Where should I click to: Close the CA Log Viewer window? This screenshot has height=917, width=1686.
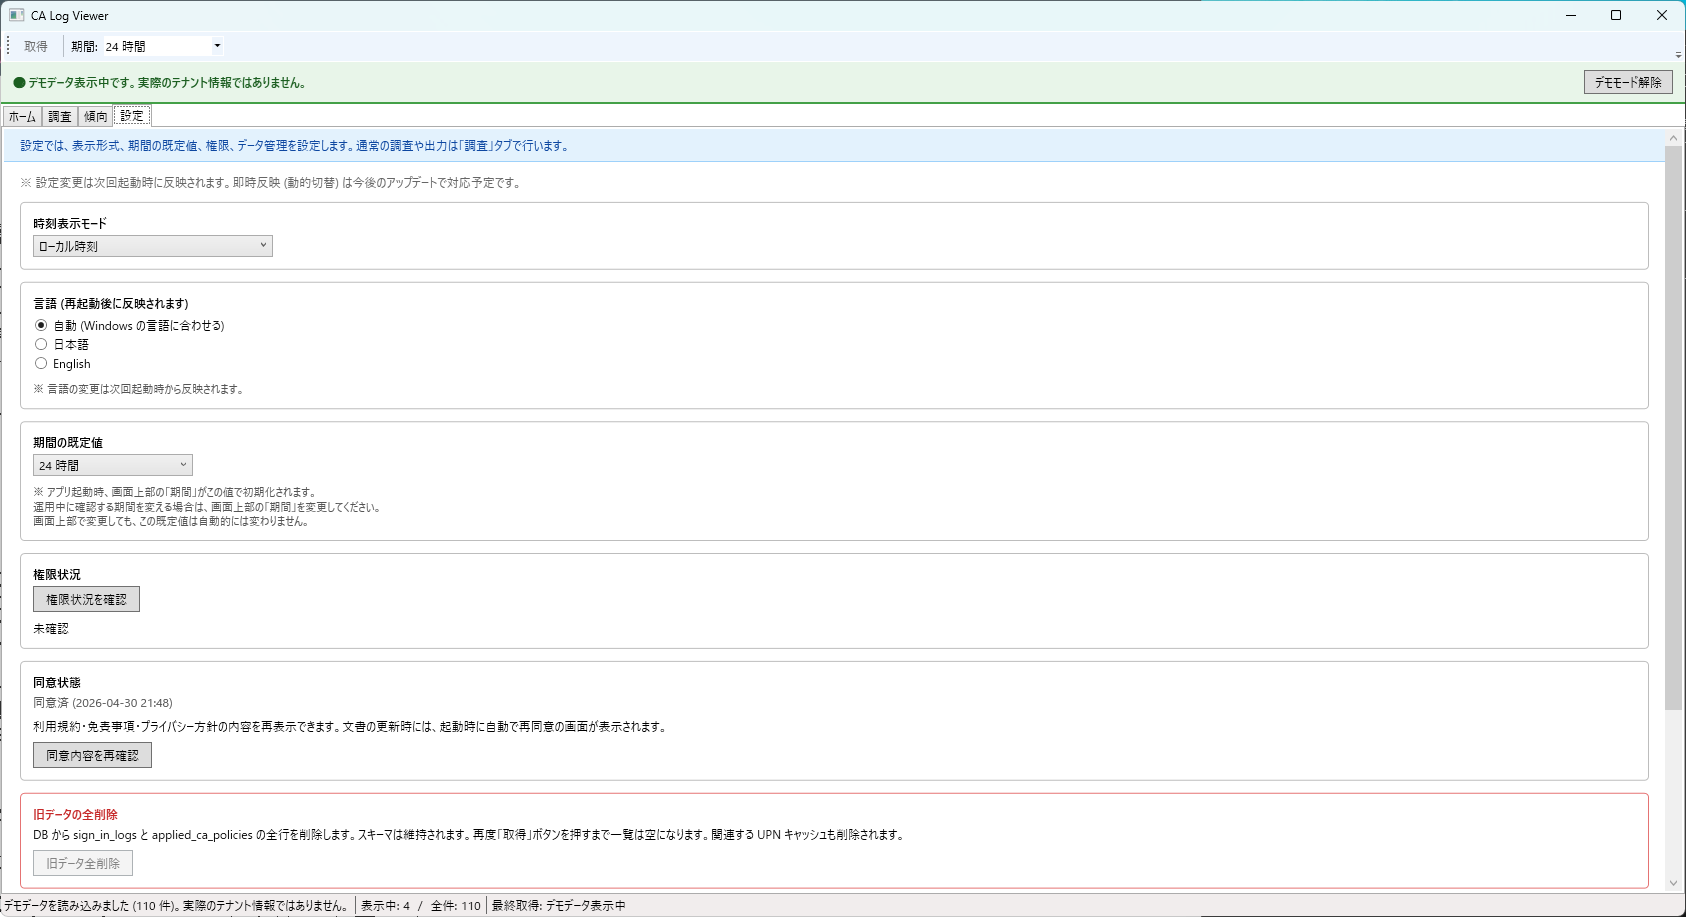[x=1662, y=15]
